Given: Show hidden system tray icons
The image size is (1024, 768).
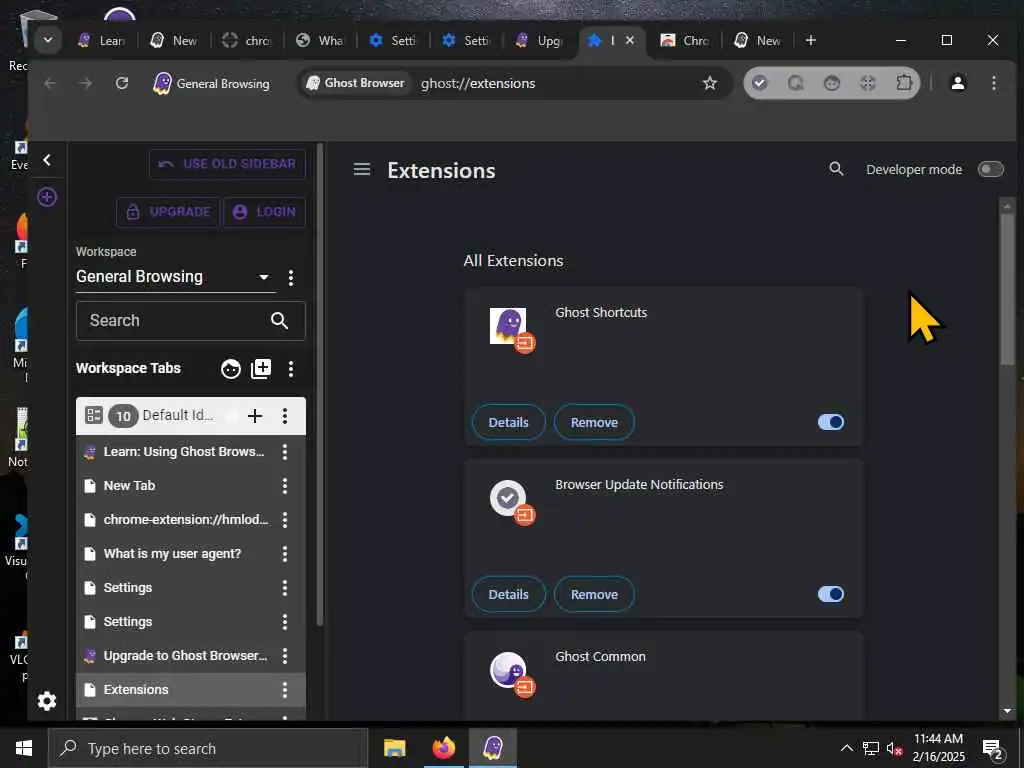Looking at the screenshot, I should click(846, 748).
